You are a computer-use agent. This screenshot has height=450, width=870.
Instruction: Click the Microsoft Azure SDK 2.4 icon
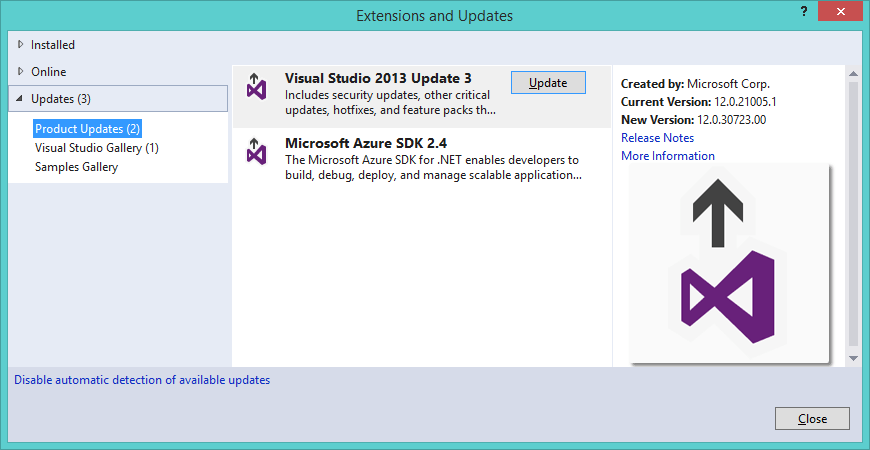(x=256, y=150)
